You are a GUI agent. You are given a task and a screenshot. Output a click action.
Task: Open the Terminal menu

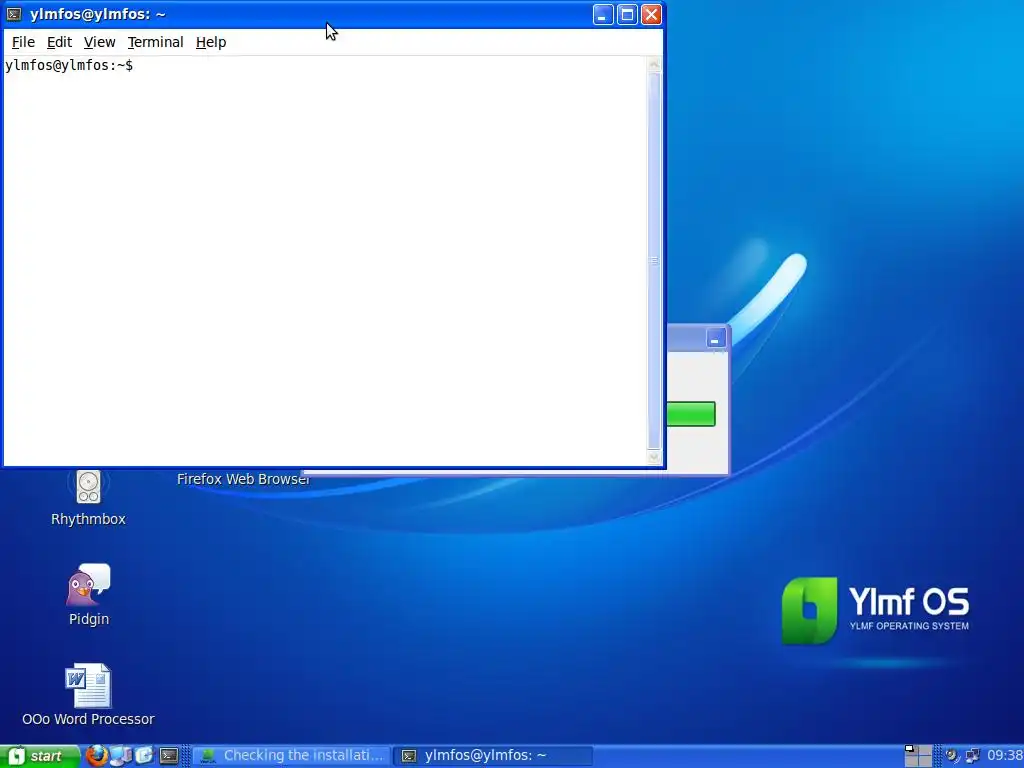click(x=155, y=42)
